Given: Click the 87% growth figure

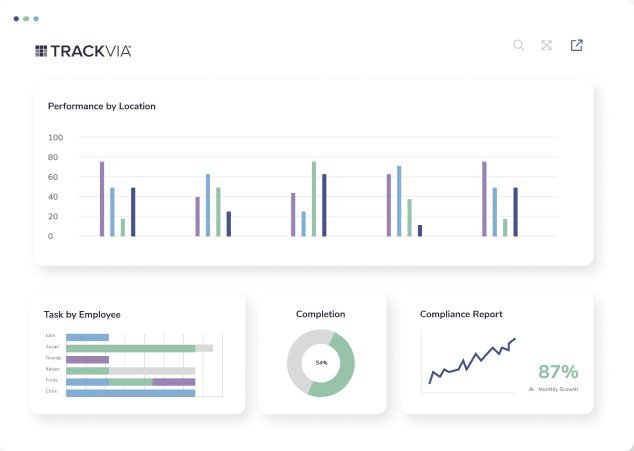Looking at the screenshot, I should pyautogui.click(x=557, y=372).
